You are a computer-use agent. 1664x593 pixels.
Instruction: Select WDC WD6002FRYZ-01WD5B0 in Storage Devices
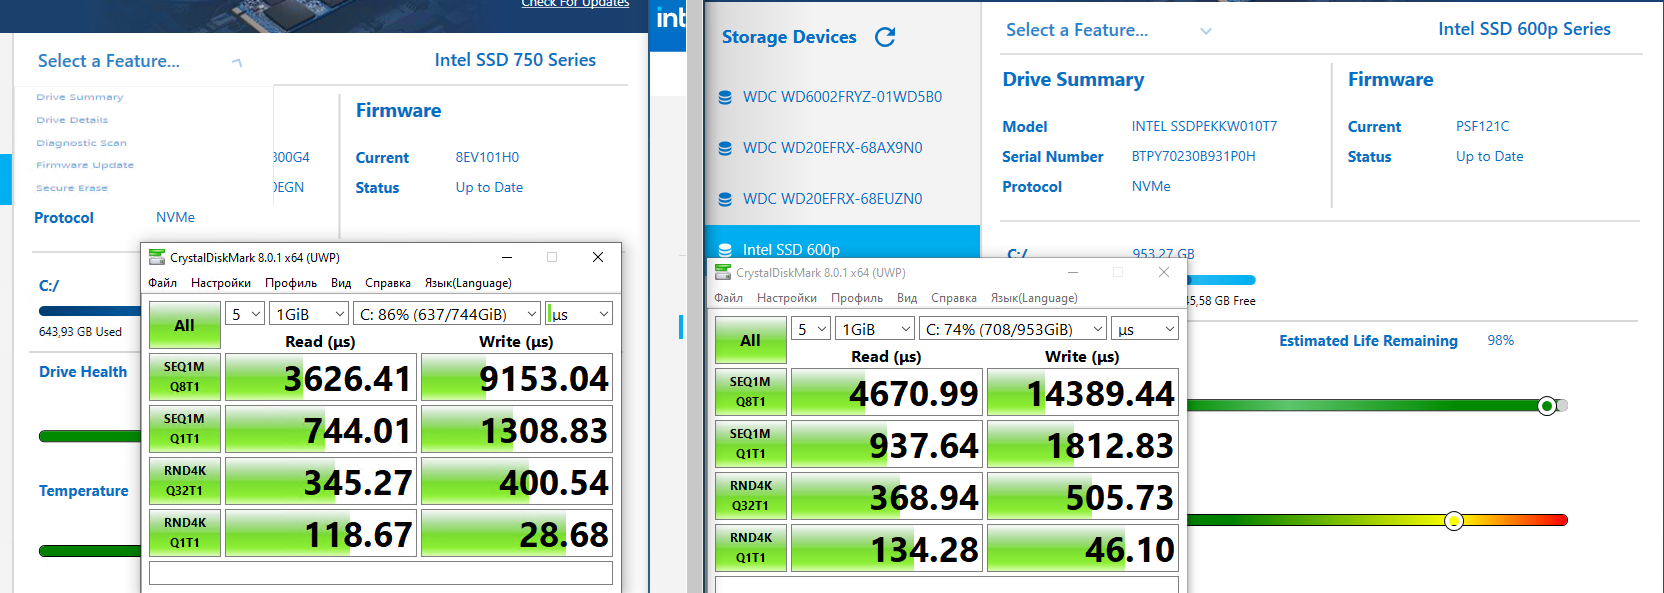(842, 97)
